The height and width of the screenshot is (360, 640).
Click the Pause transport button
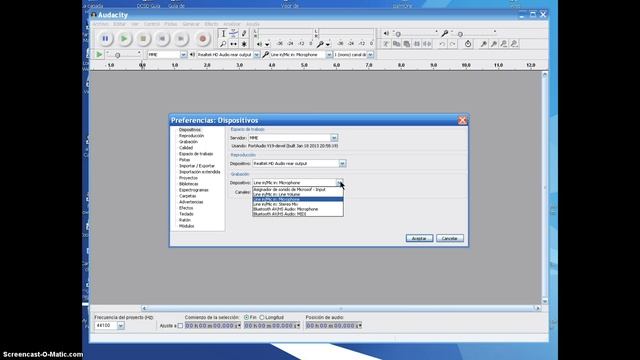[105, 39]
